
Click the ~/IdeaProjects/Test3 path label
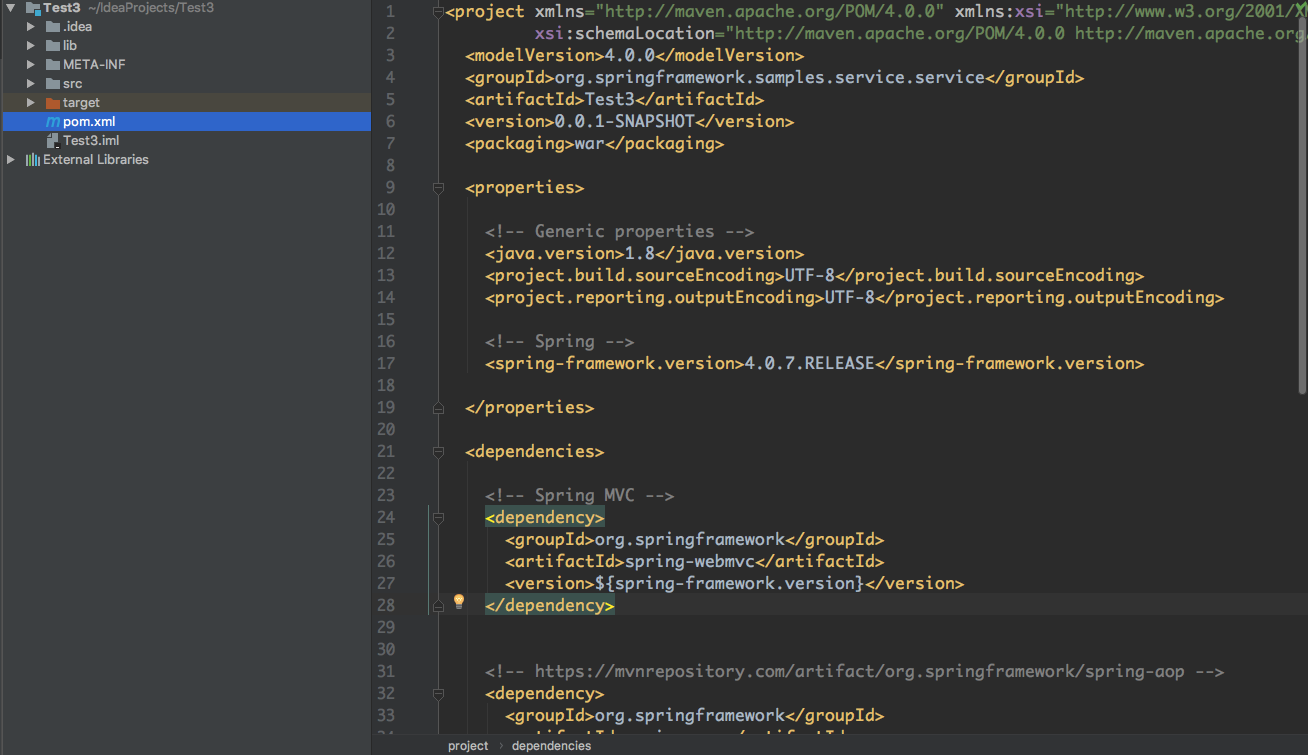coord(151,7)
